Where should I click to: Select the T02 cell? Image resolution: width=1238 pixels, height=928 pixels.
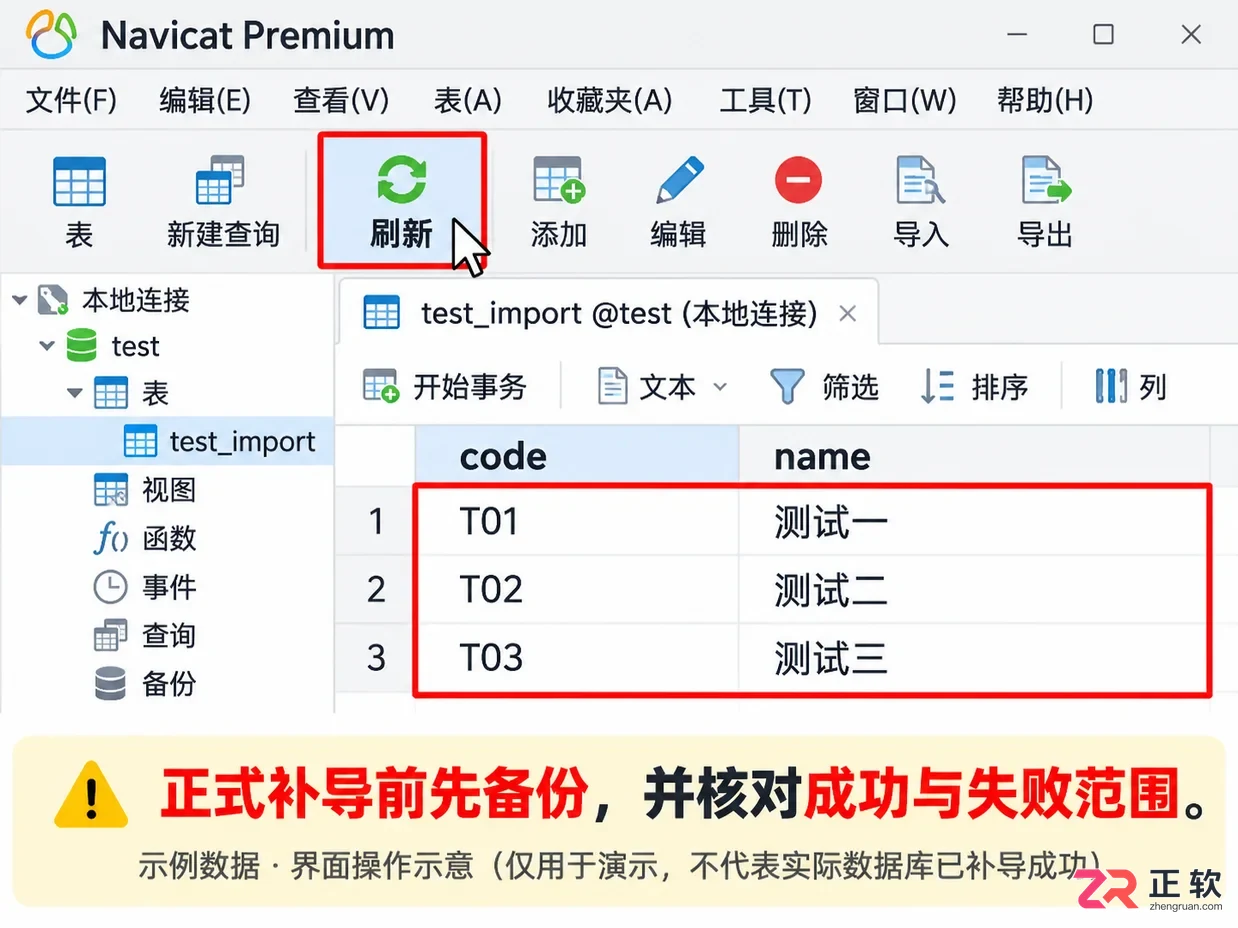(577, 589)
